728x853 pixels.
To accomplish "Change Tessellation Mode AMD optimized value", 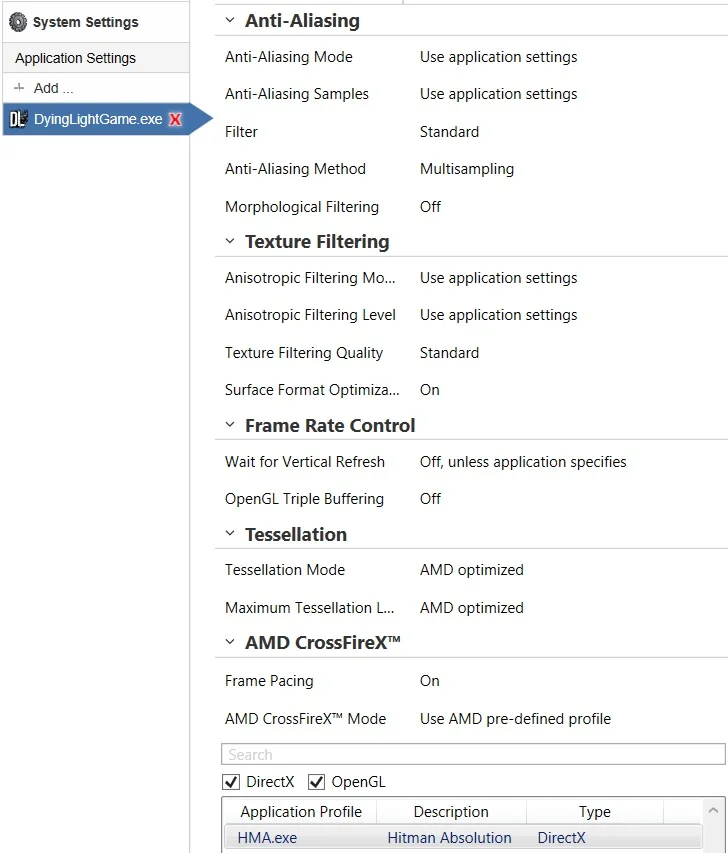I will (x=472, y=570).
